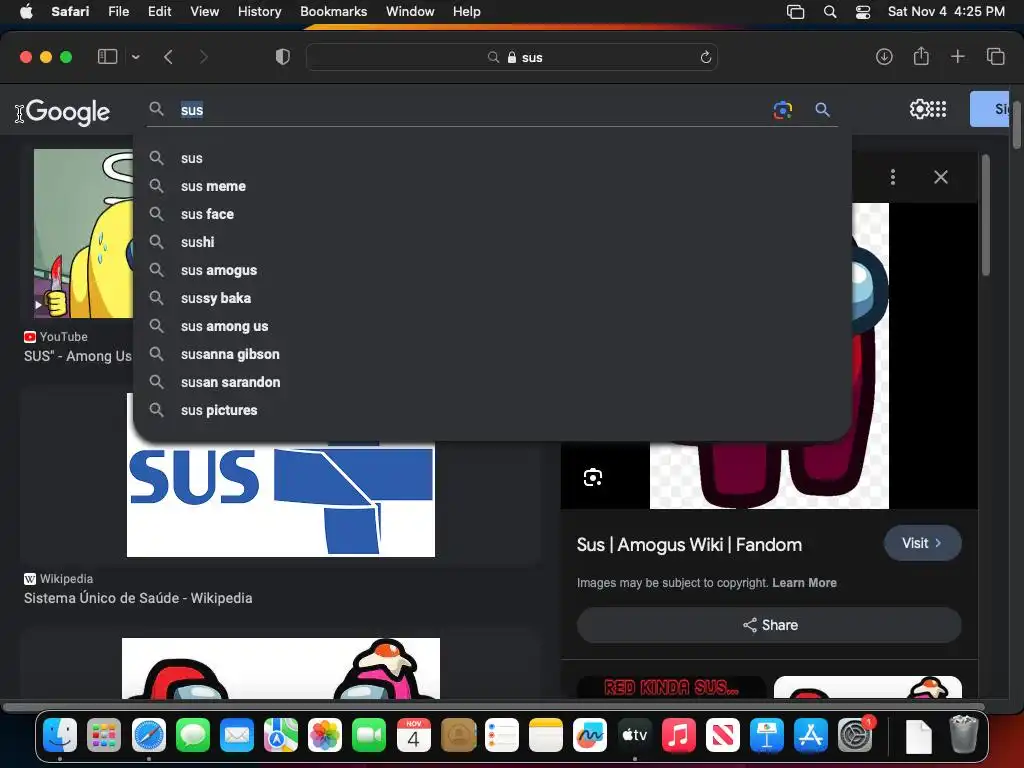
Task: Open Finder from the Dock
Action: point(59,735)
